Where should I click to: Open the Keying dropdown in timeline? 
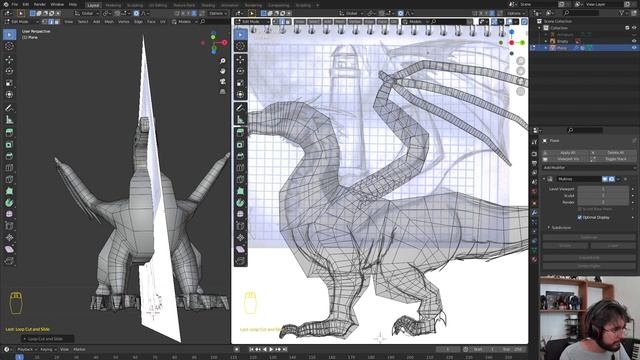pos(48,349)
